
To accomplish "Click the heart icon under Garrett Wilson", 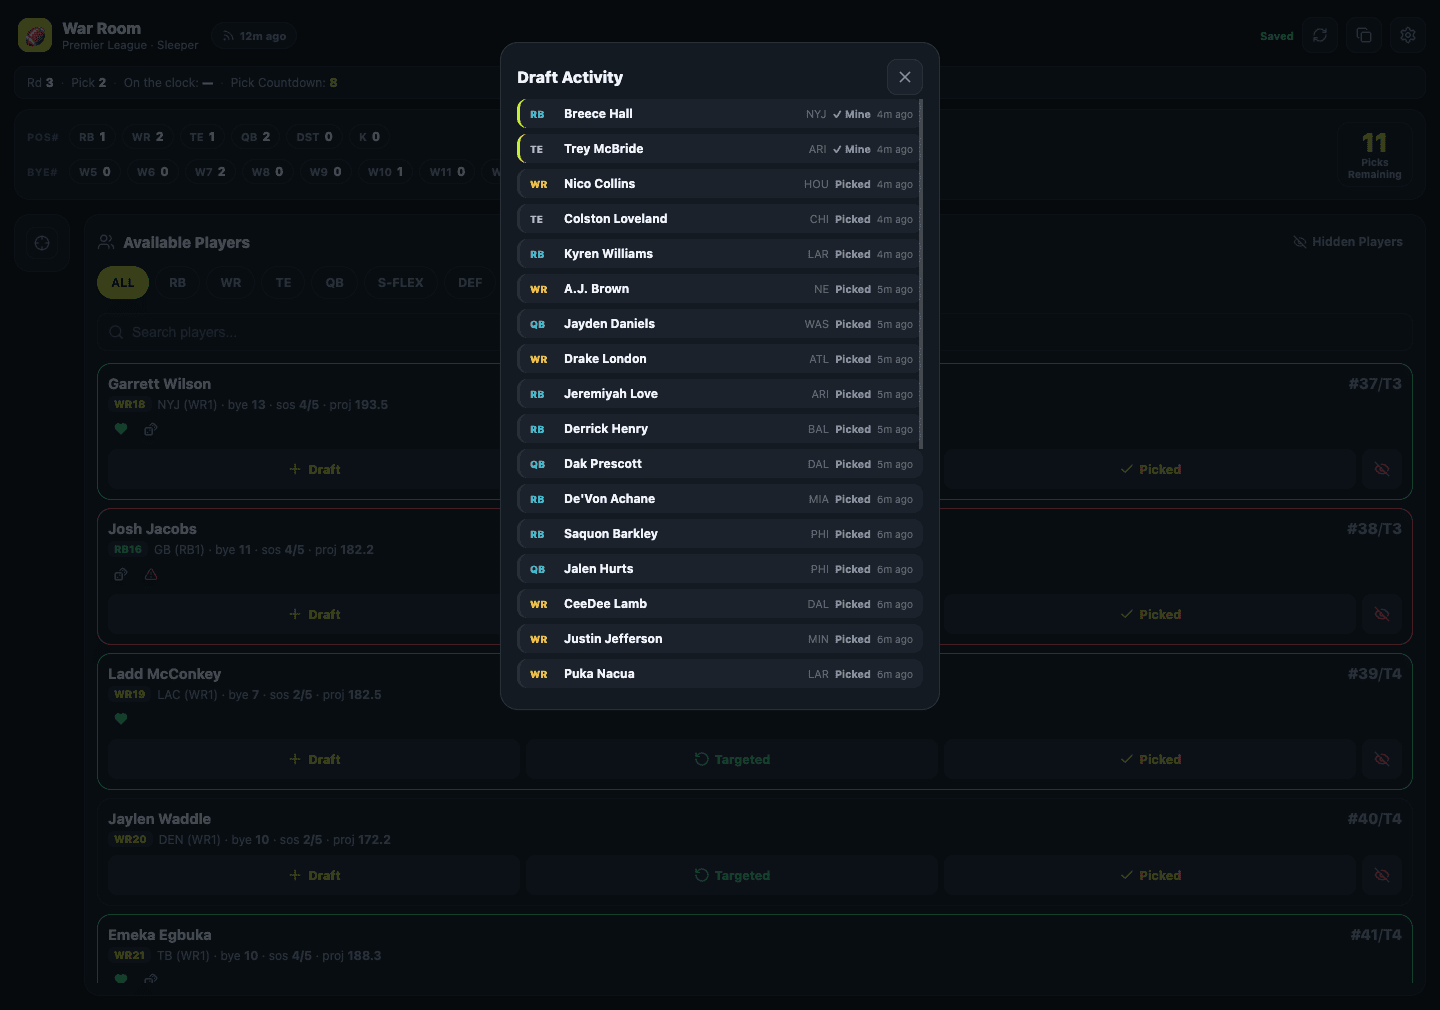I will (x=121, y=429).
